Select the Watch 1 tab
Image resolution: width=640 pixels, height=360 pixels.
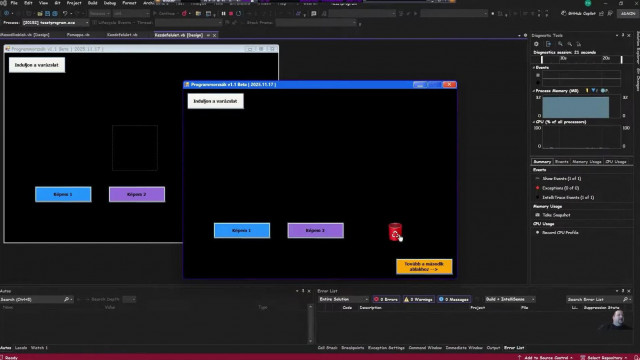tap(39, 348)
